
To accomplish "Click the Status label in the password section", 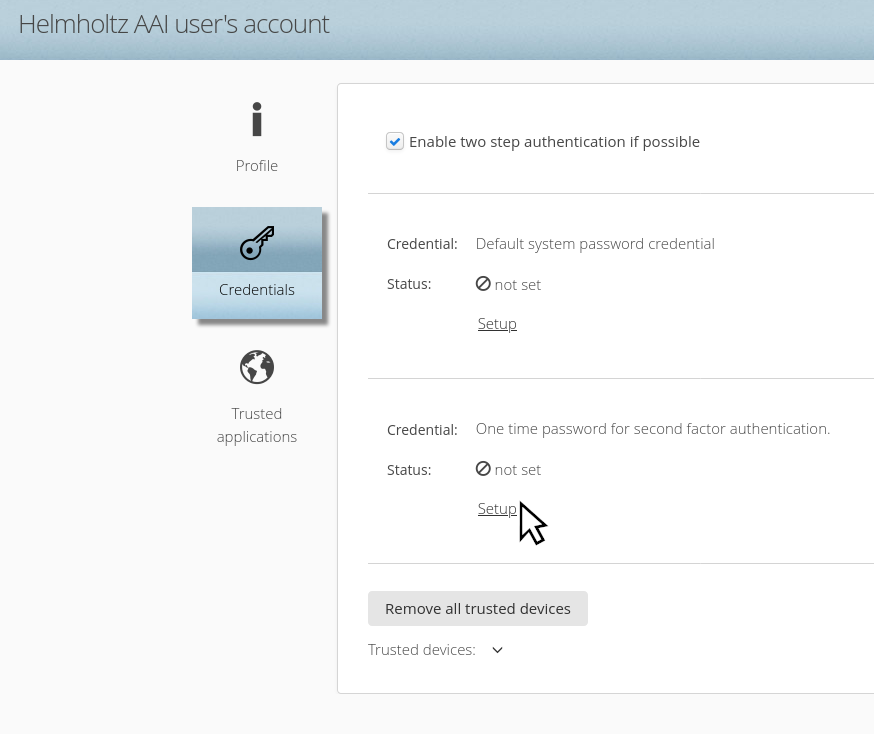I will point(409,283).
